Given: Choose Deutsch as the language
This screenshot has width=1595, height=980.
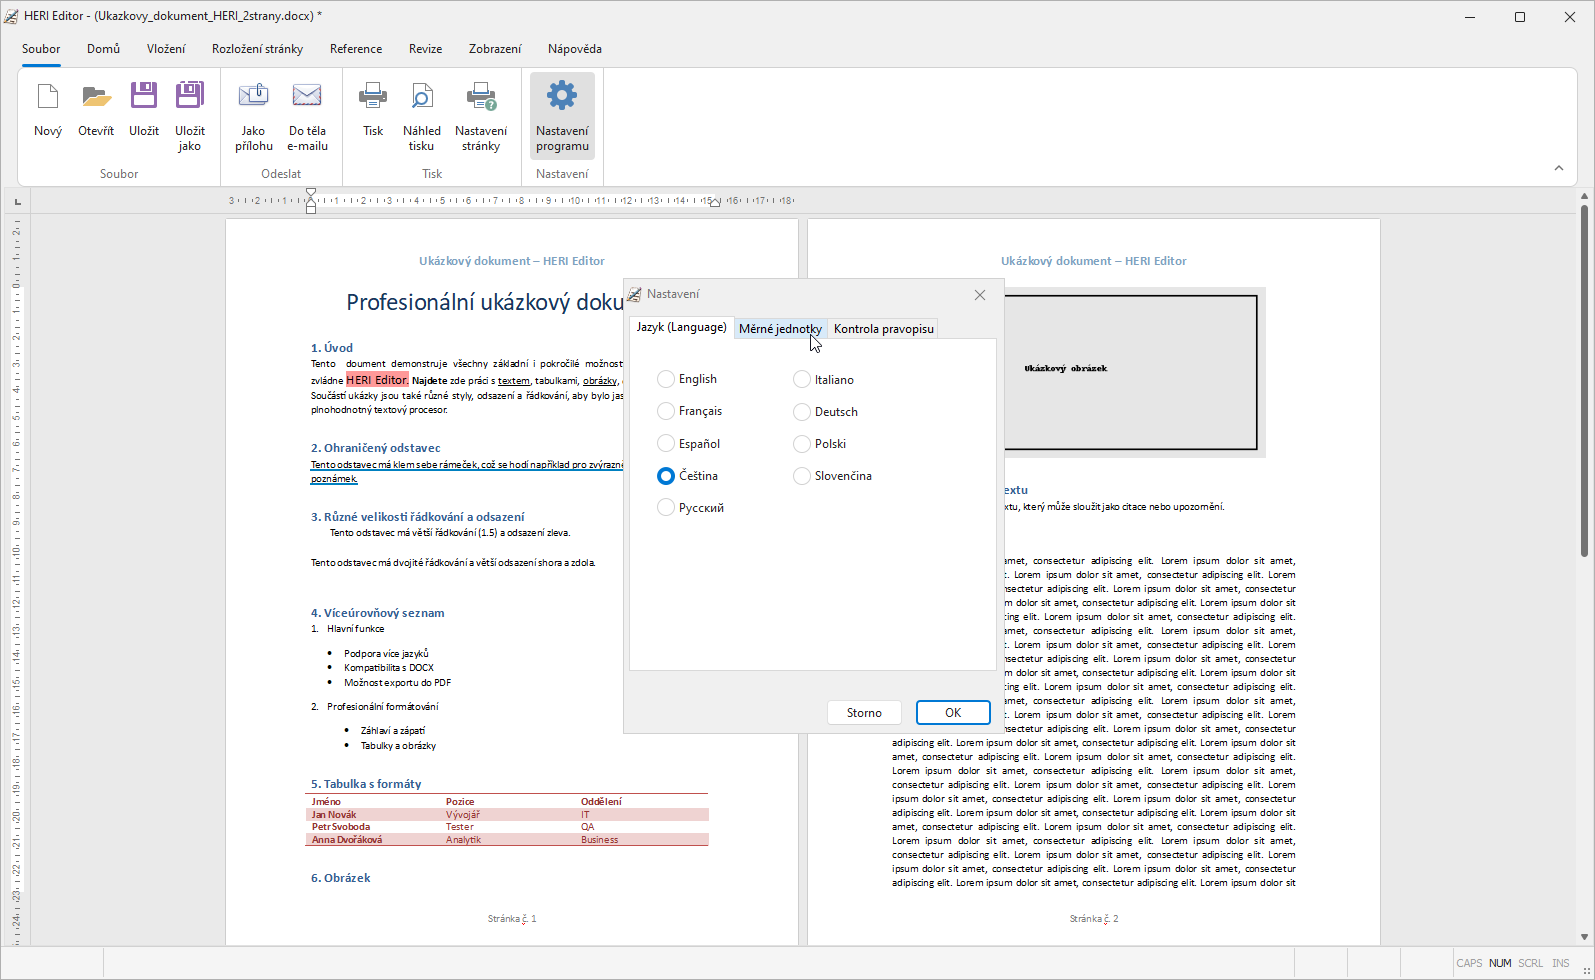Looking at the screenshot, I should pyautogui.click(x=802, y=412).
